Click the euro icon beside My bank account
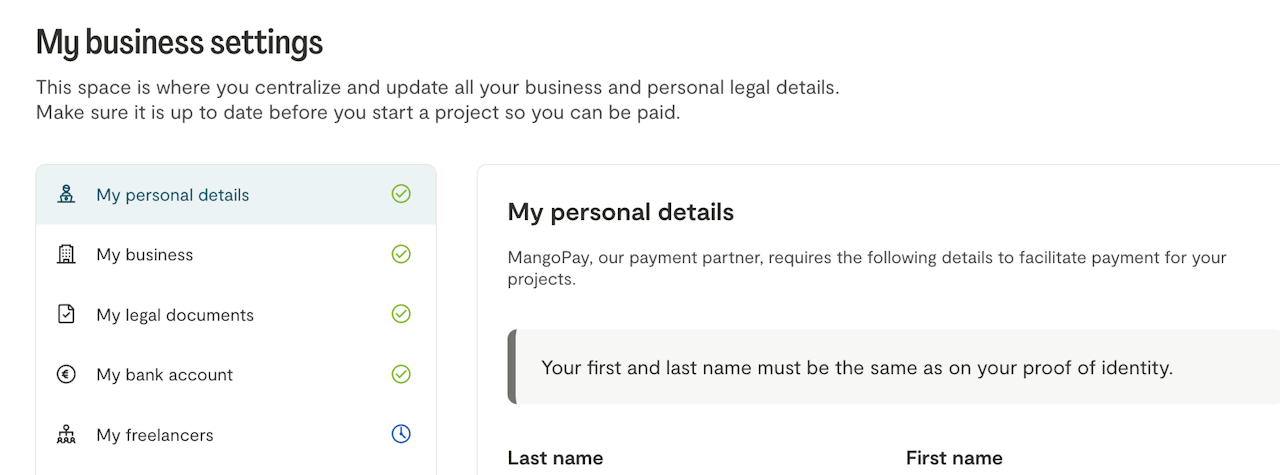The image size is (1280, 475). click(x=66, y=374)
